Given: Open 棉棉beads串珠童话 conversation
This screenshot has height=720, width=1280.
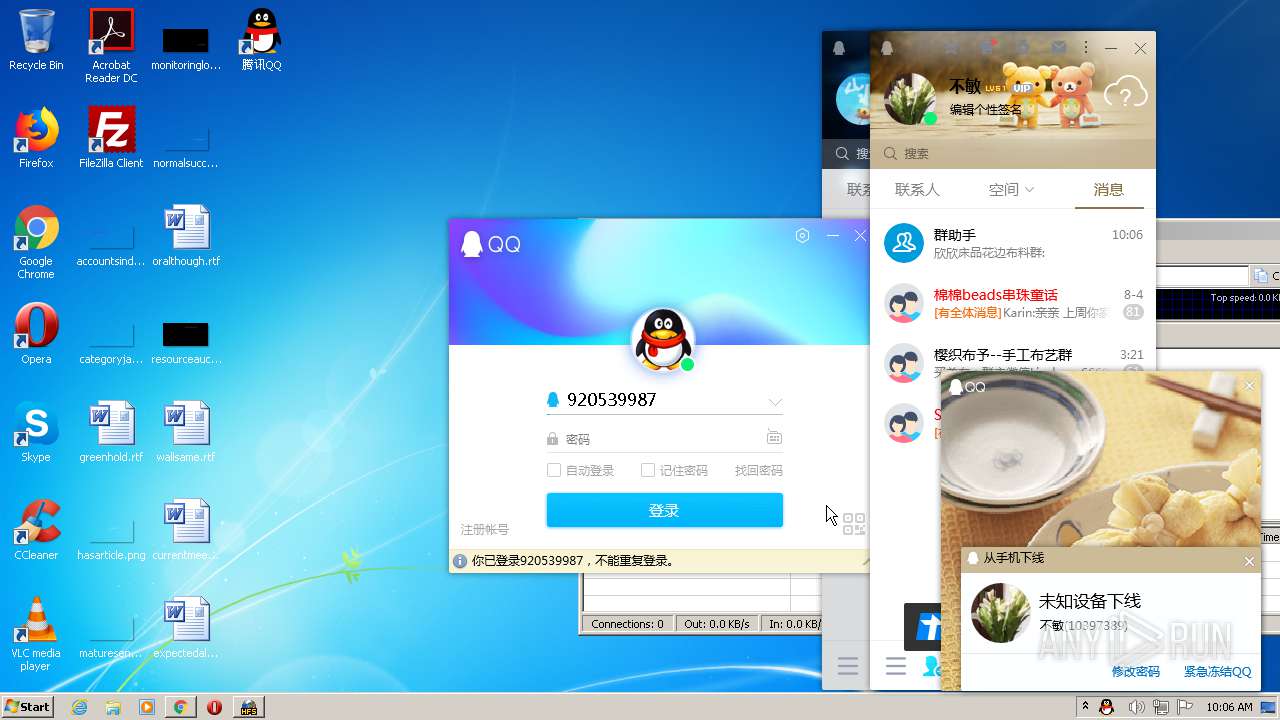Looking at the screenshot, I should (1013, 303).
